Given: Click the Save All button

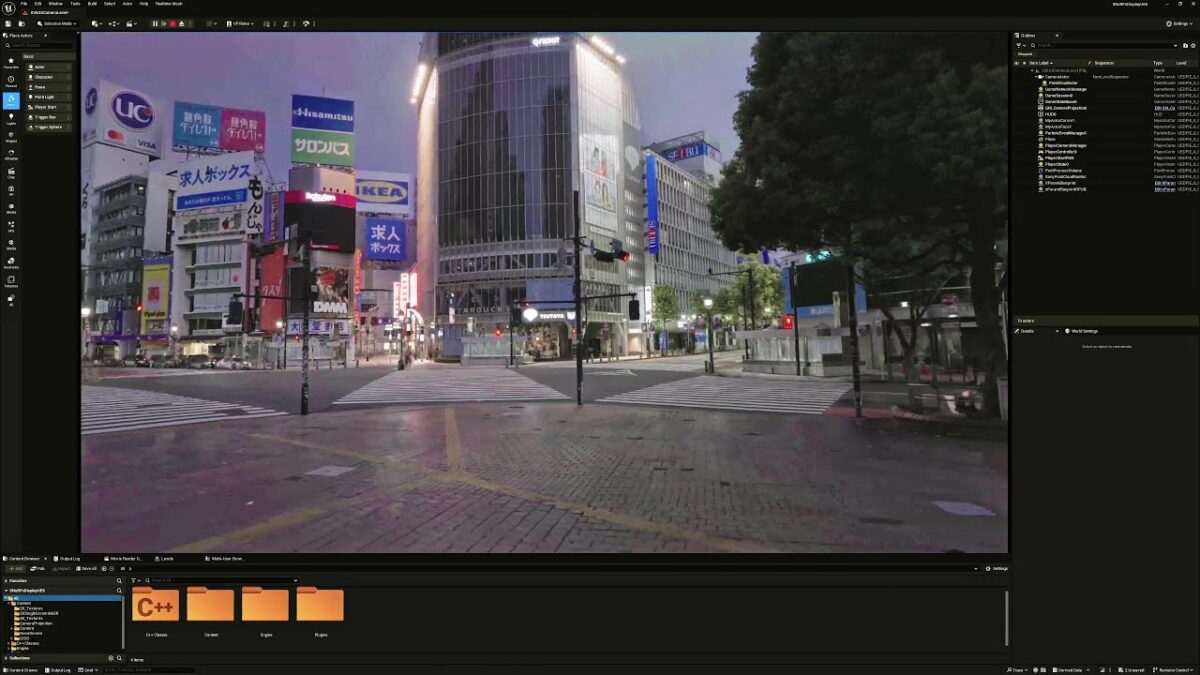Looking at the screenshot, I should 86,568.
